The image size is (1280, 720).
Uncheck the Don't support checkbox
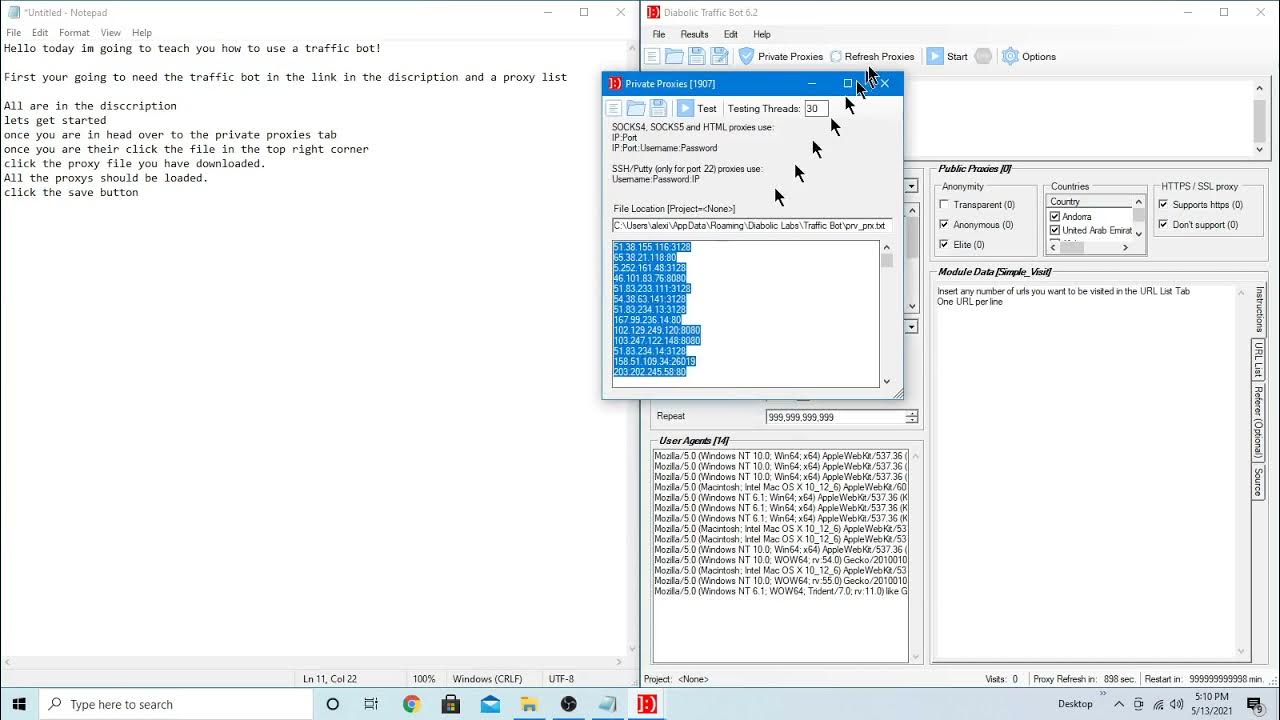pos(1163,224)
